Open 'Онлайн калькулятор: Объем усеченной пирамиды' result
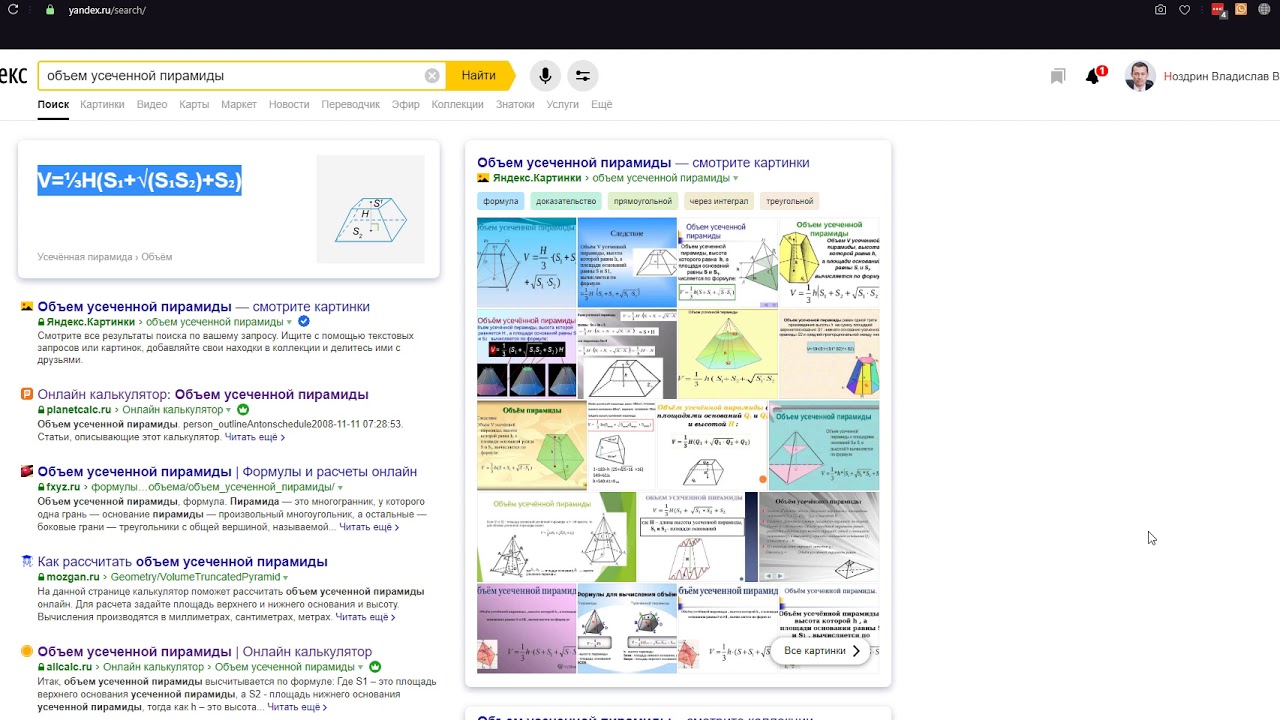This screenshot has height=720, width=1280. 203,394
